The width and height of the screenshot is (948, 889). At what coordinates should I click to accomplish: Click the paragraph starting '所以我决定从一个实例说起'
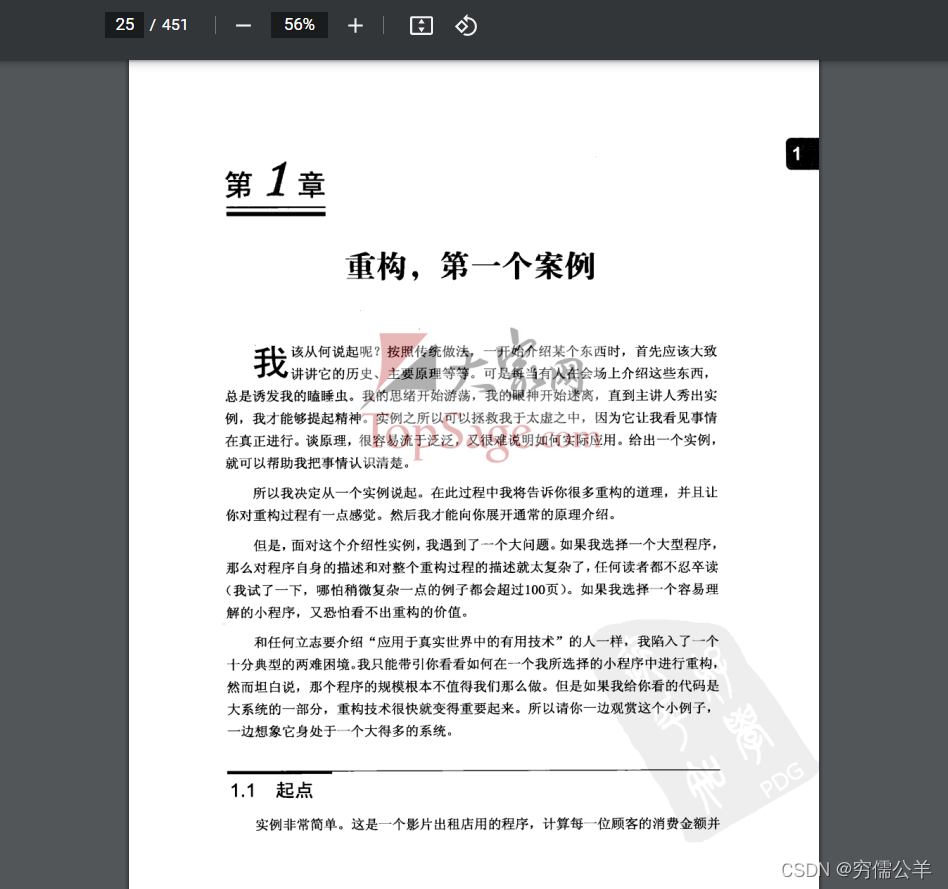pos(472,504)
